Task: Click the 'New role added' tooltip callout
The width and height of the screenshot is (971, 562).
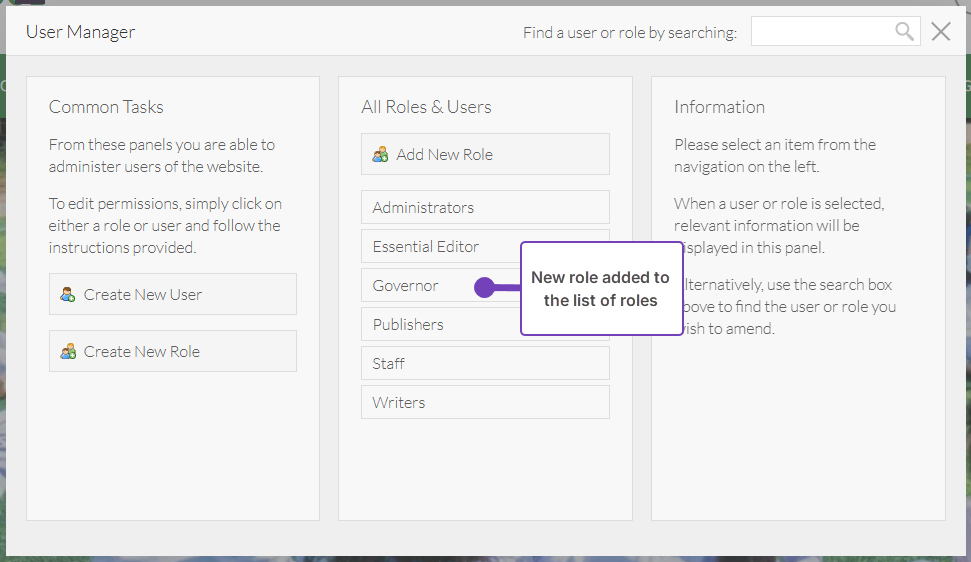Action: tap(601, 289)
